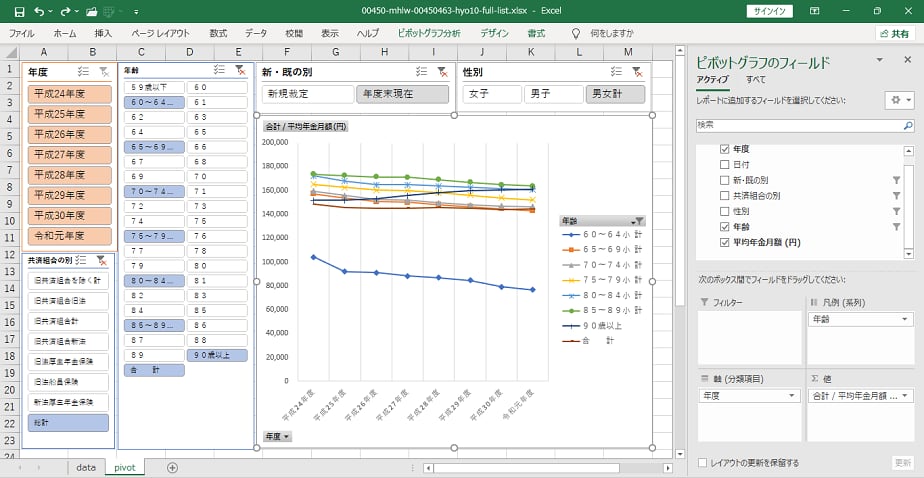Clear the filter on the 共済組合の別 slicer
The width and height of the screenshot is (924, 478).
point(102,260)
